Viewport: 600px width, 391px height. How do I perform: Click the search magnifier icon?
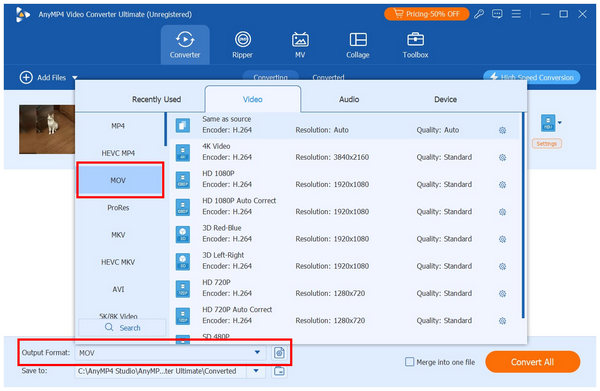tap(109, 327)
